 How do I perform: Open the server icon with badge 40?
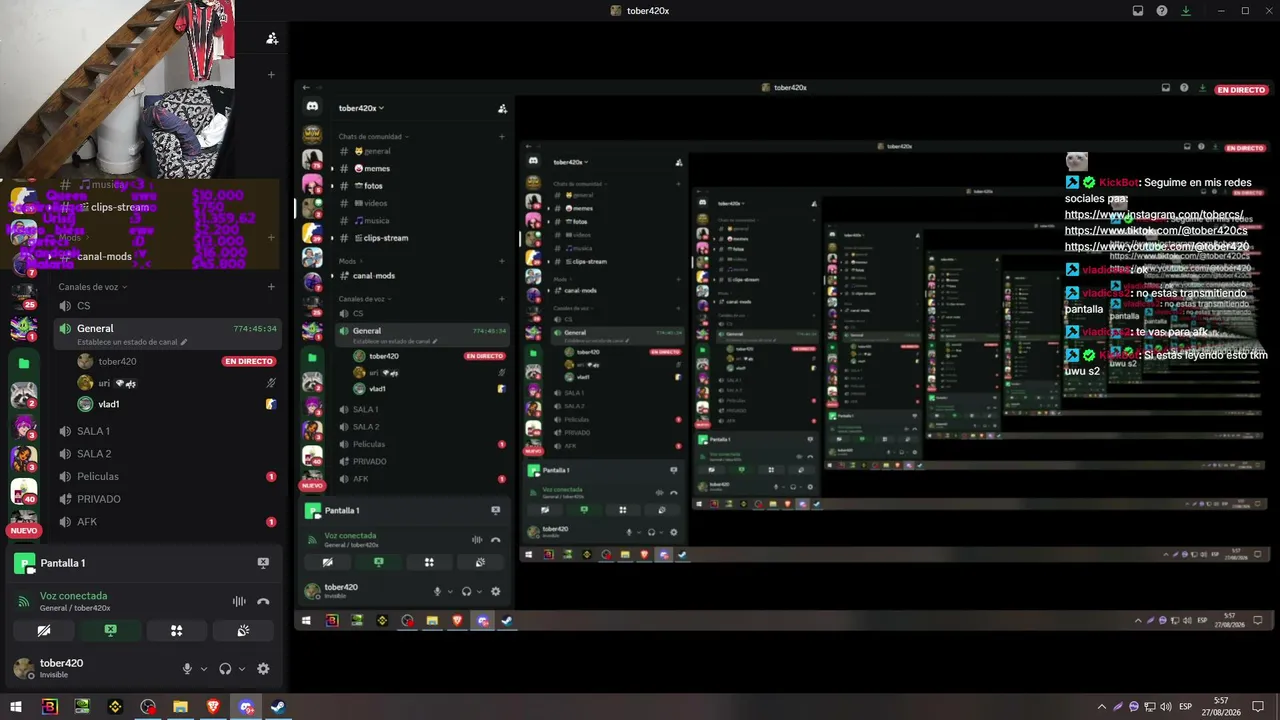pyautogui.click(x=24, y=491)
